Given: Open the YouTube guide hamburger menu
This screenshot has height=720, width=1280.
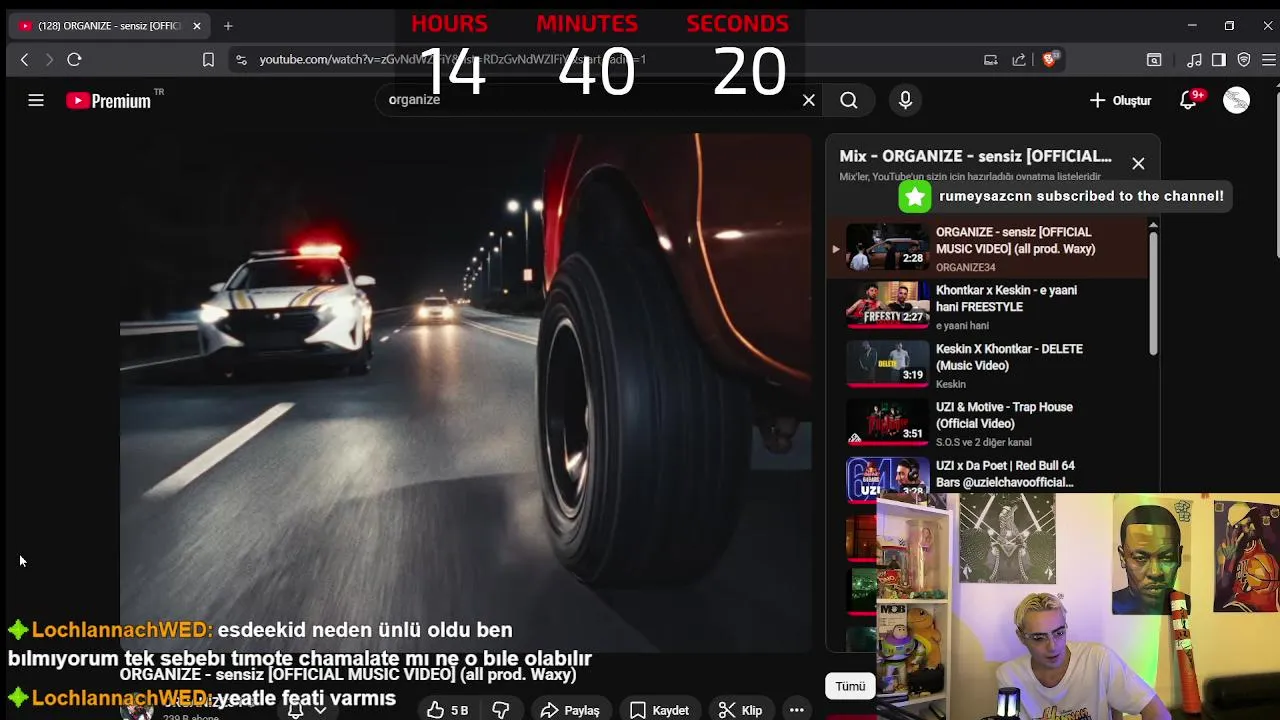Looking at the screenshot, I should (x=36, y=100).
